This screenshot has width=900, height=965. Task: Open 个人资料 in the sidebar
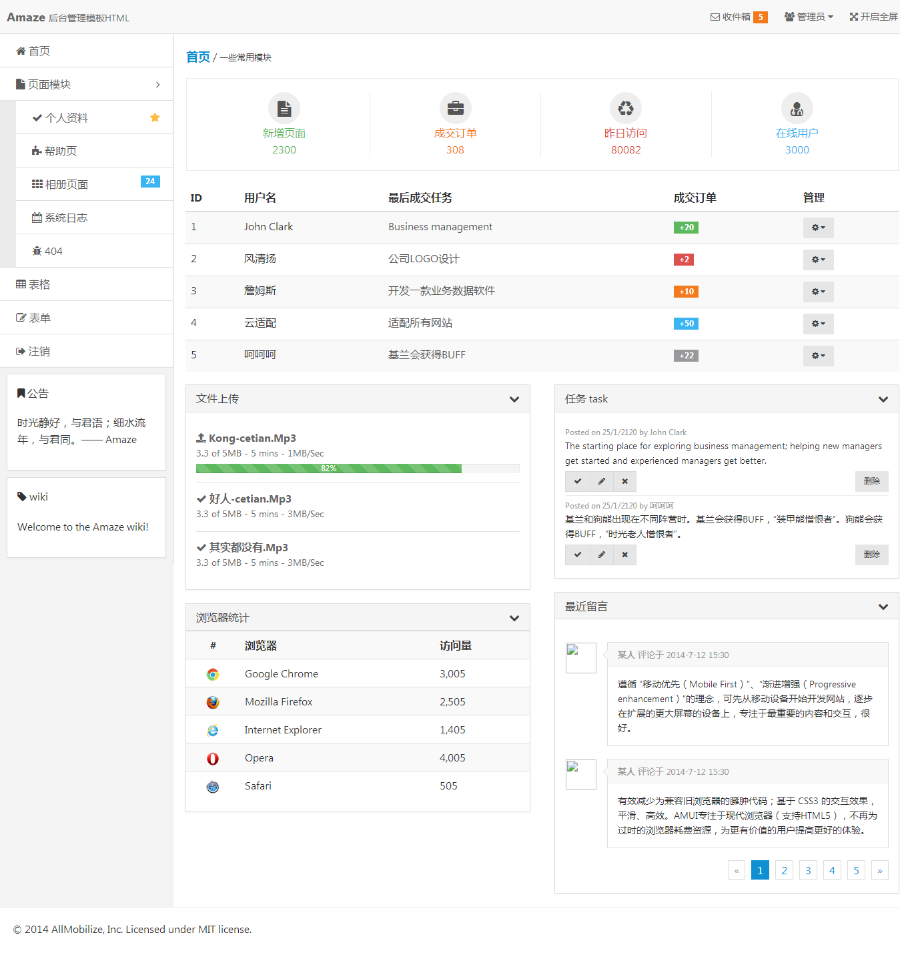pyautogui.click(x=94, y=118)
